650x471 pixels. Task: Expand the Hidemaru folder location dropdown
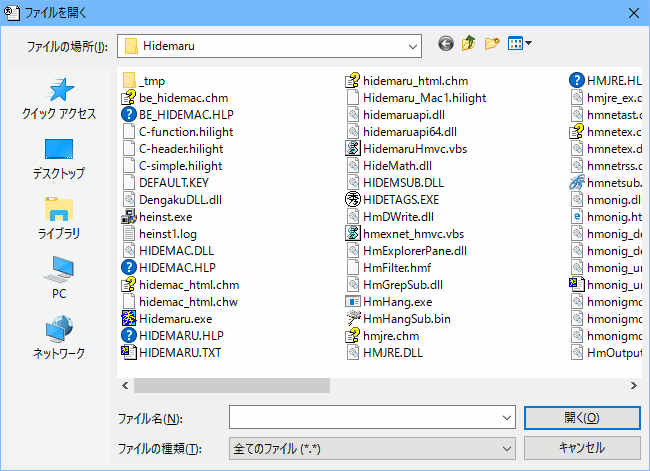[412, 46]
